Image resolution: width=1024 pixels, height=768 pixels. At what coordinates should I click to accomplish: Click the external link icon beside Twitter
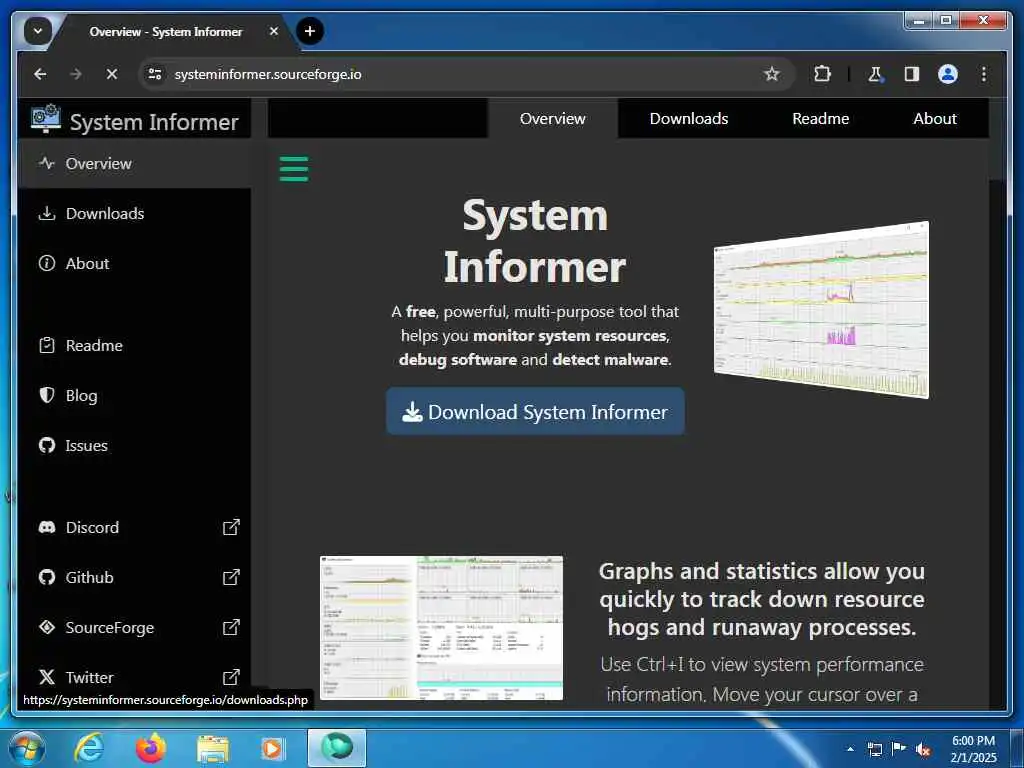[231, 677]
